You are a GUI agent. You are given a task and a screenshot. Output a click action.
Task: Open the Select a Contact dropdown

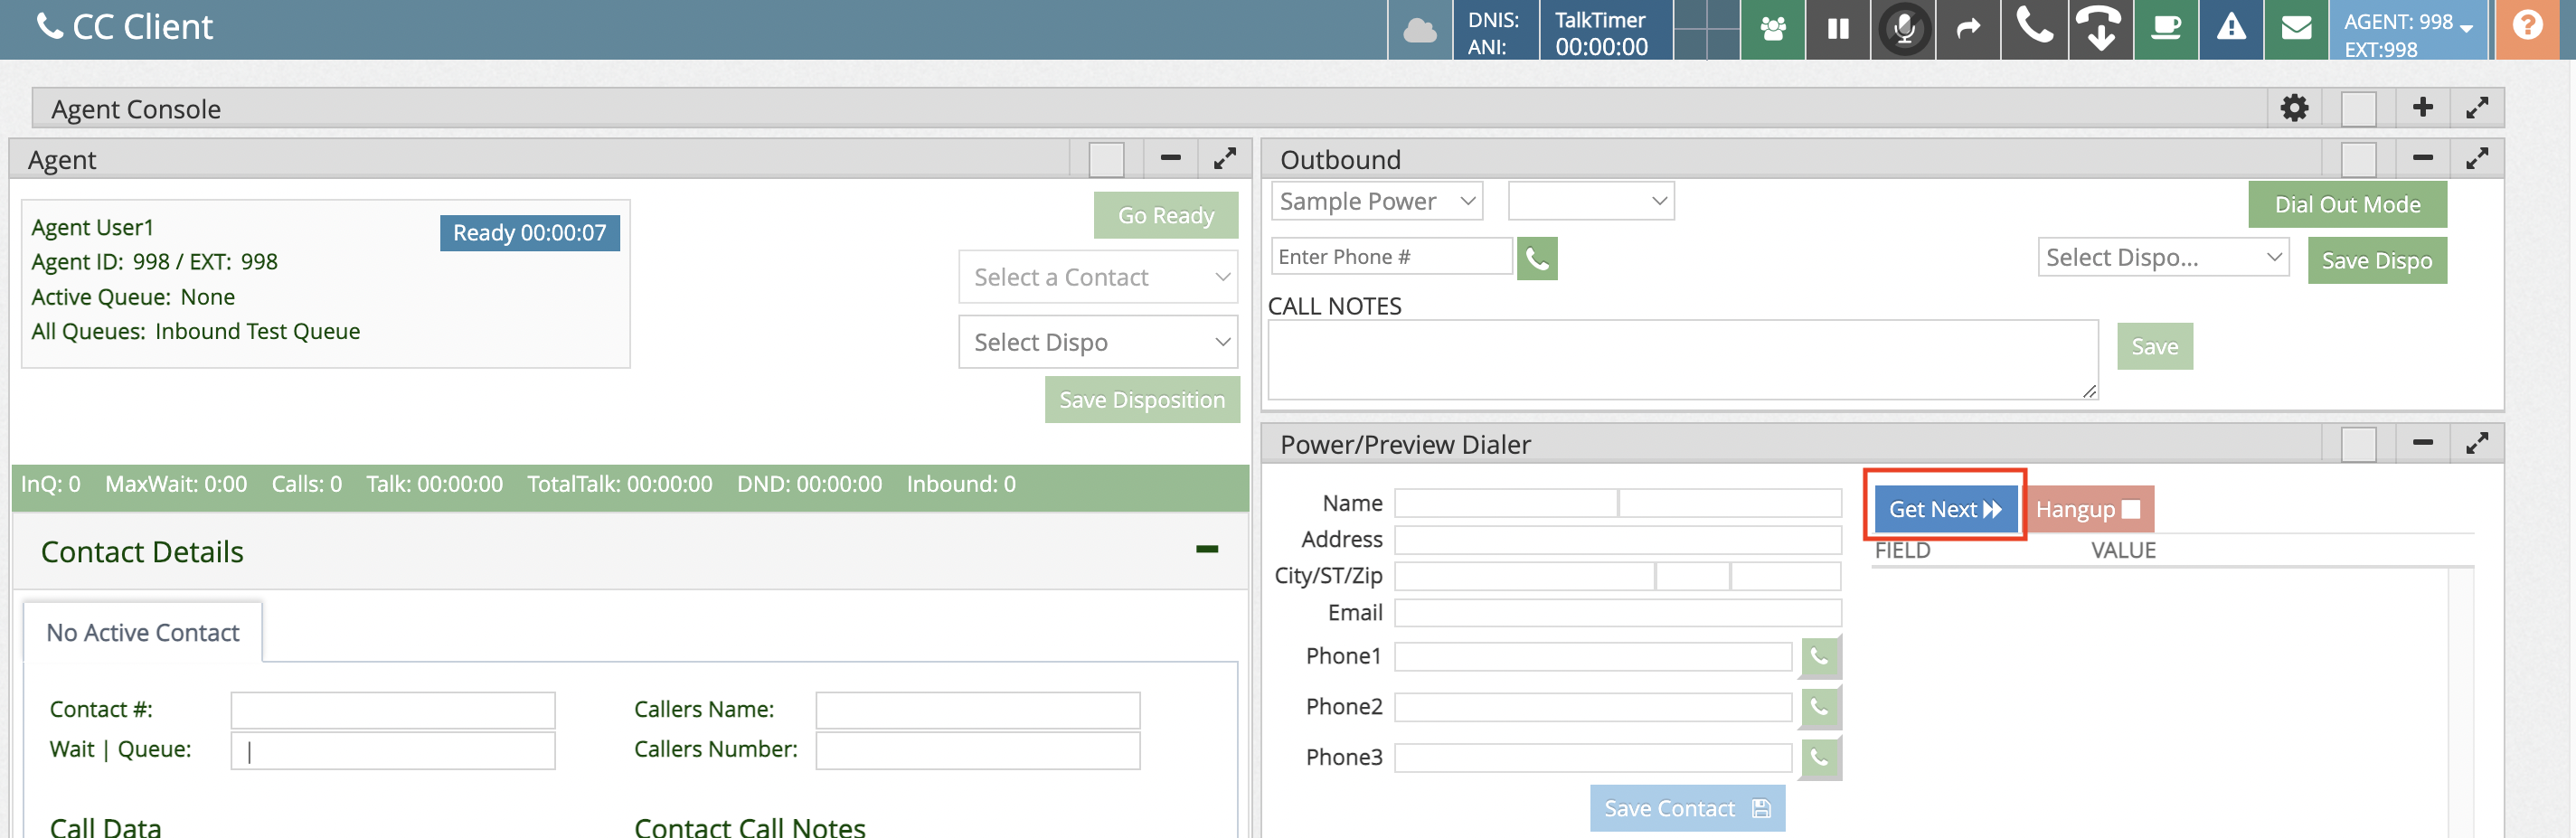(1098, 277)
